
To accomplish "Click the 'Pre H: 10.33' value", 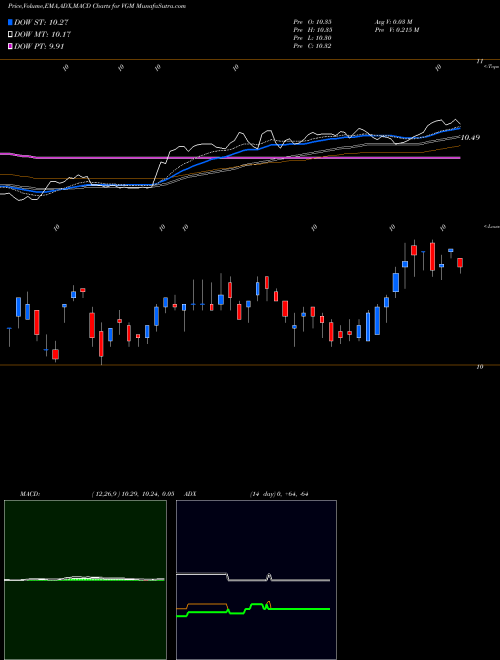I will point(313,30).
